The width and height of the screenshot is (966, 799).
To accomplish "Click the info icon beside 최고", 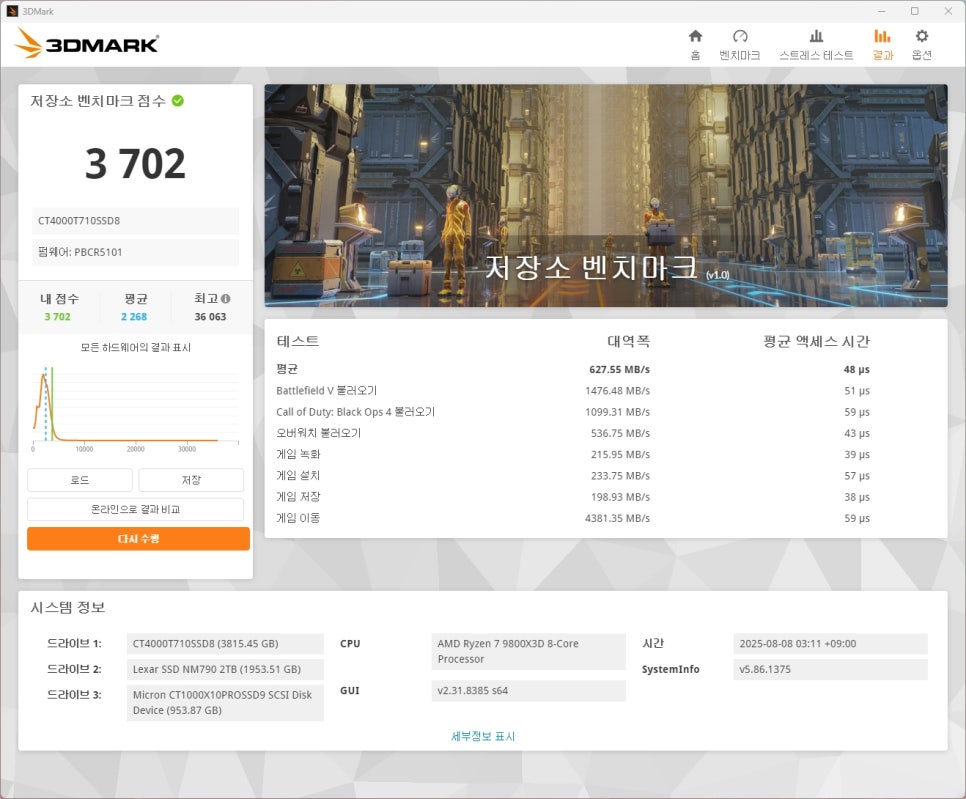I will click(x=225, y=299).
